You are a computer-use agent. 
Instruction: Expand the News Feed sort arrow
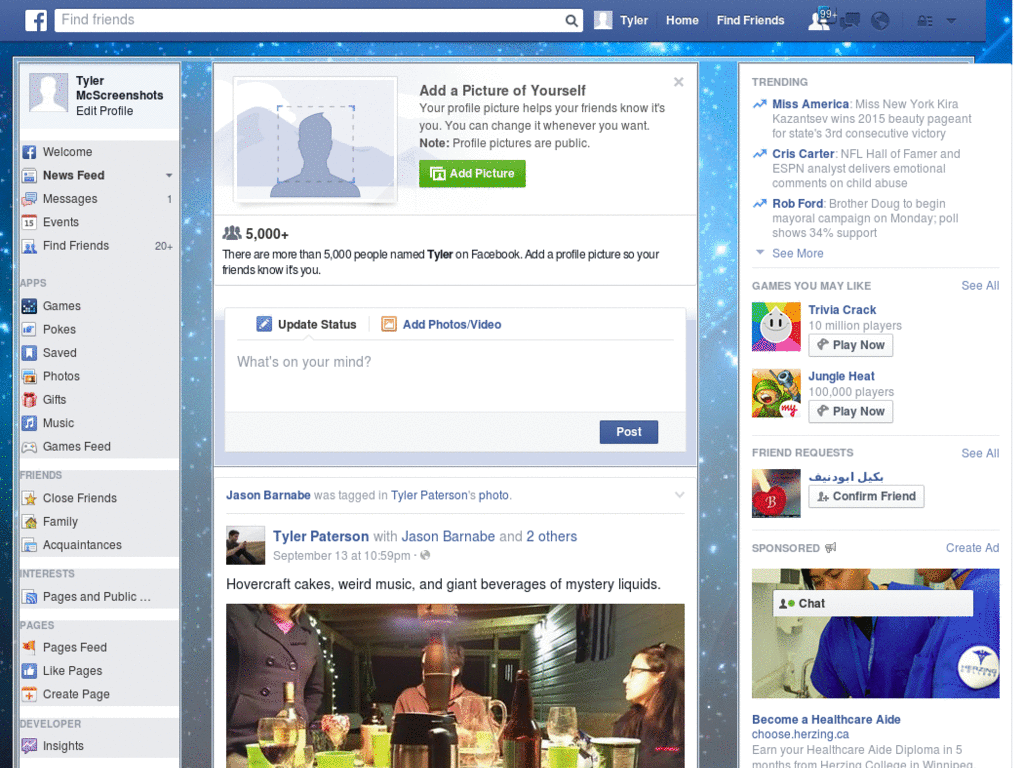(169, 176)
